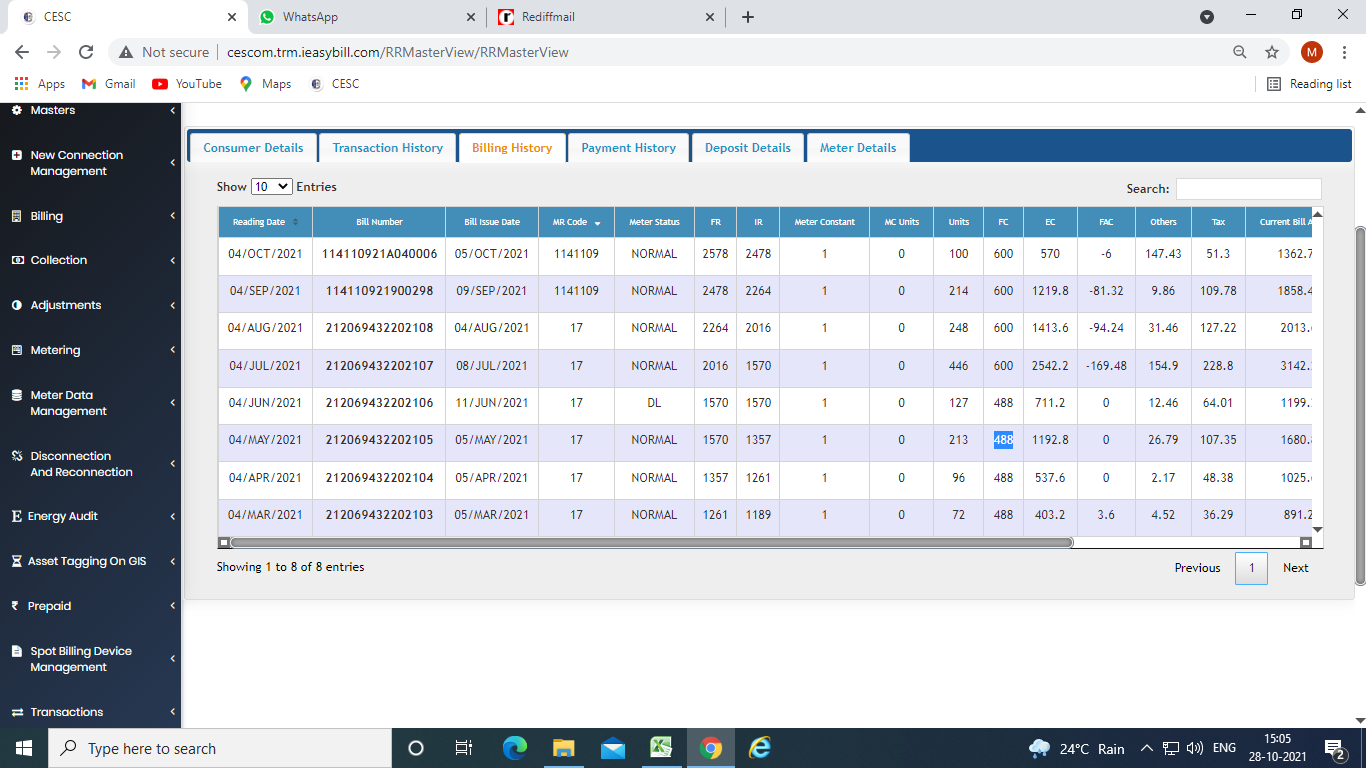
Task: Expand the Energy Audit chevron
Action: tap(172, 516)
